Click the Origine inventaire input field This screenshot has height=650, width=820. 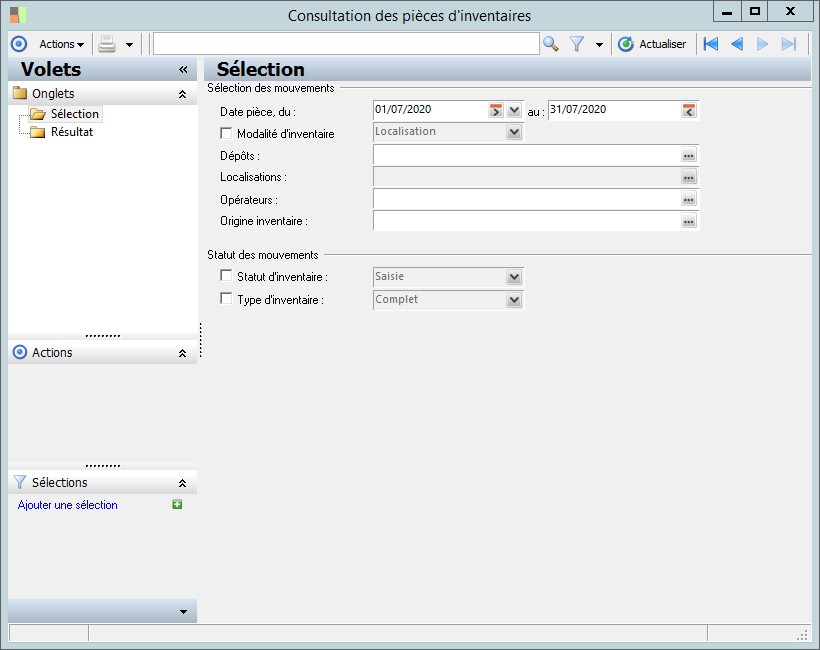(527, 221)
